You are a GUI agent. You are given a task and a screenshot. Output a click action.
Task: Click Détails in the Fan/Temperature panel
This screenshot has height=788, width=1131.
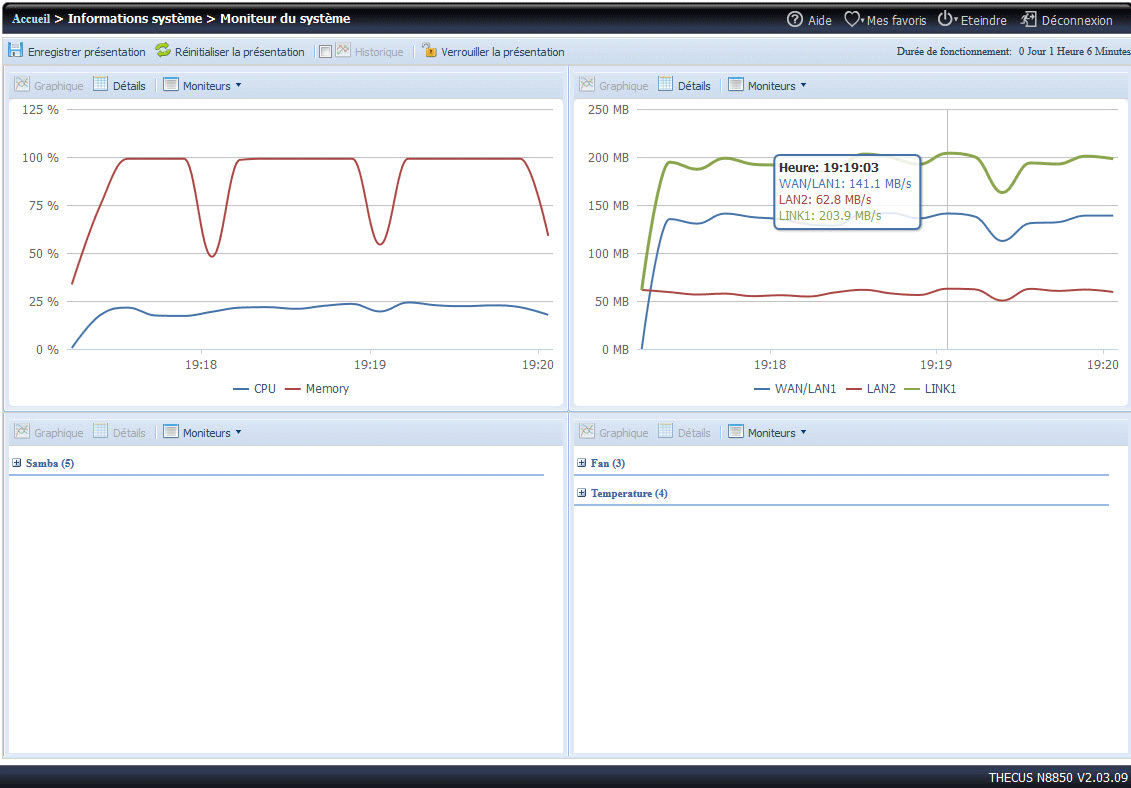(684, 432)
